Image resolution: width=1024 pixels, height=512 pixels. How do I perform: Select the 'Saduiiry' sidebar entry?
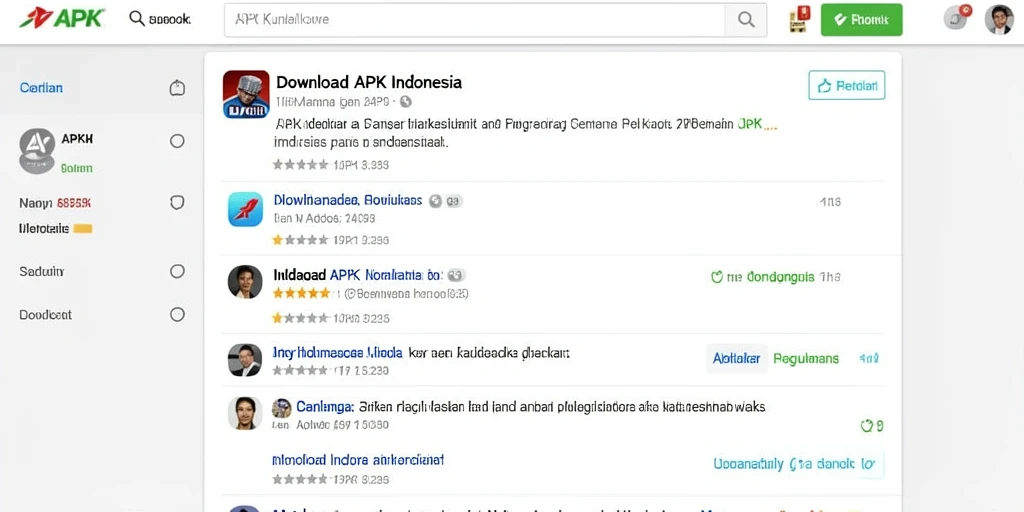[42, 272]
